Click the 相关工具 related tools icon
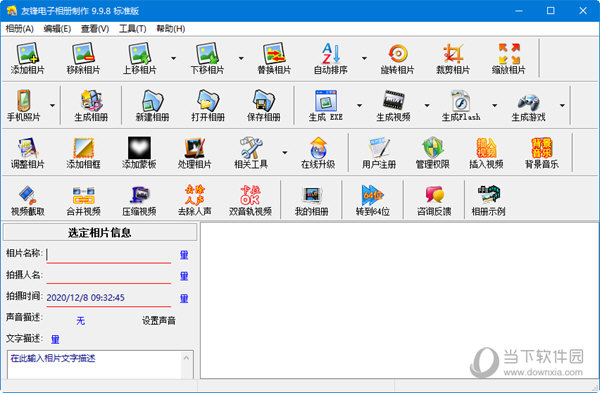Image resolution: width=600 pixels, height=393 pixels. coord(251,153)
